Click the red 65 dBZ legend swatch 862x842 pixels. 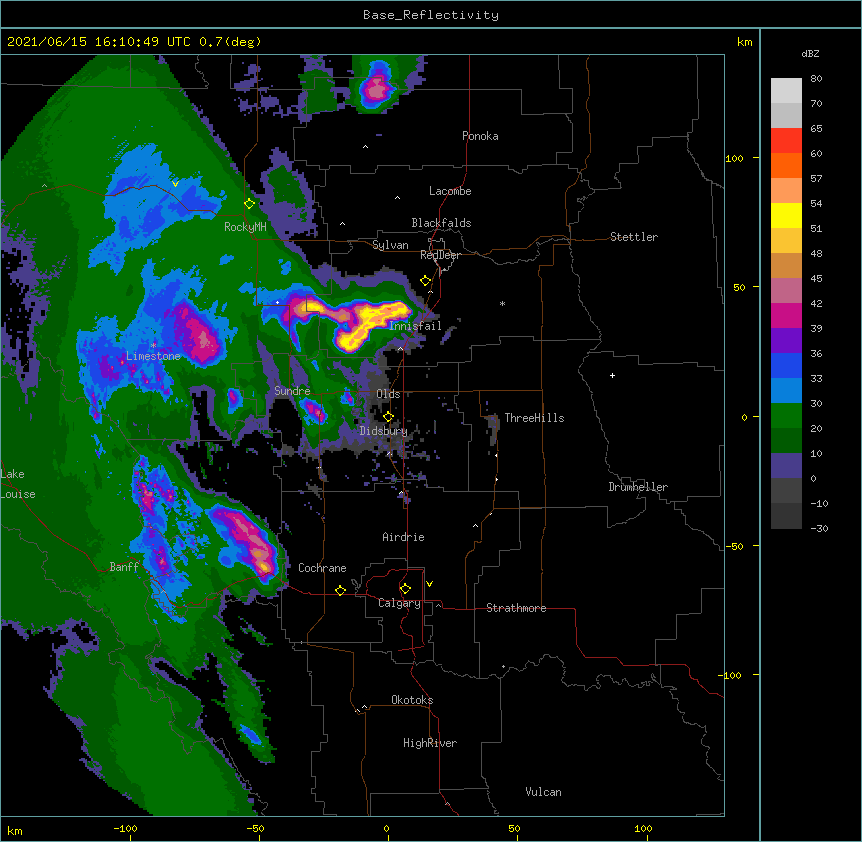[x=786, y=141]
